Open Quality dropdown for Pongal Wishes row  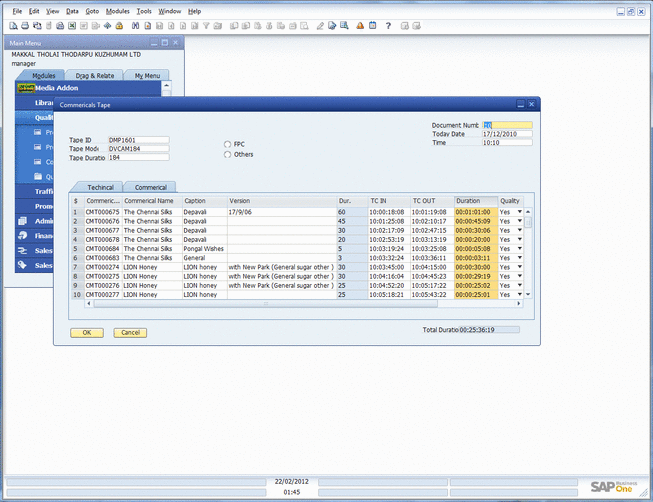pos(519,249)
